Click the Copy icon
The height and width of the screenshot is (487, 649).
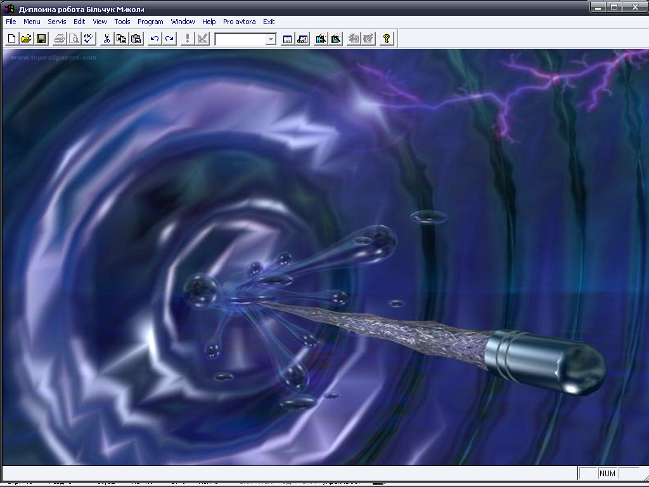[121, 39]
